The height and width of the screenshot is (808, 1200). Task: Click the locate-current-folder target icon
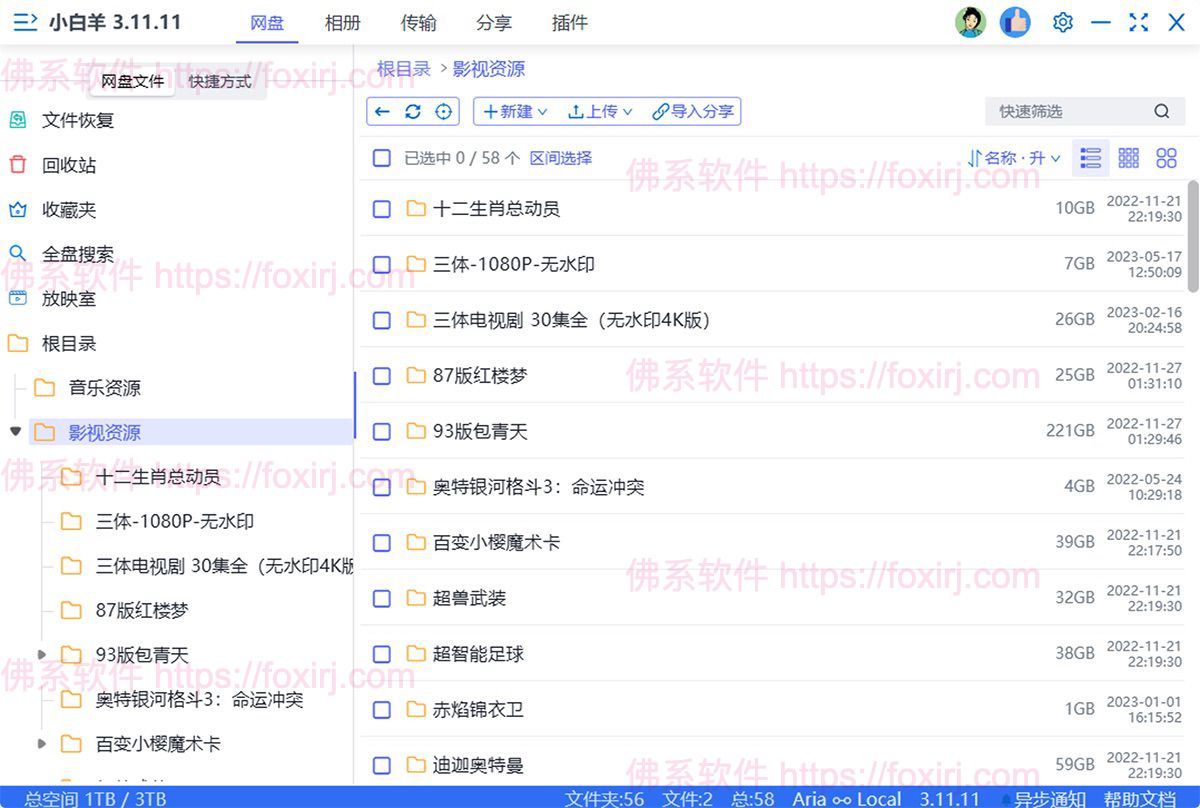coord(442,111)
